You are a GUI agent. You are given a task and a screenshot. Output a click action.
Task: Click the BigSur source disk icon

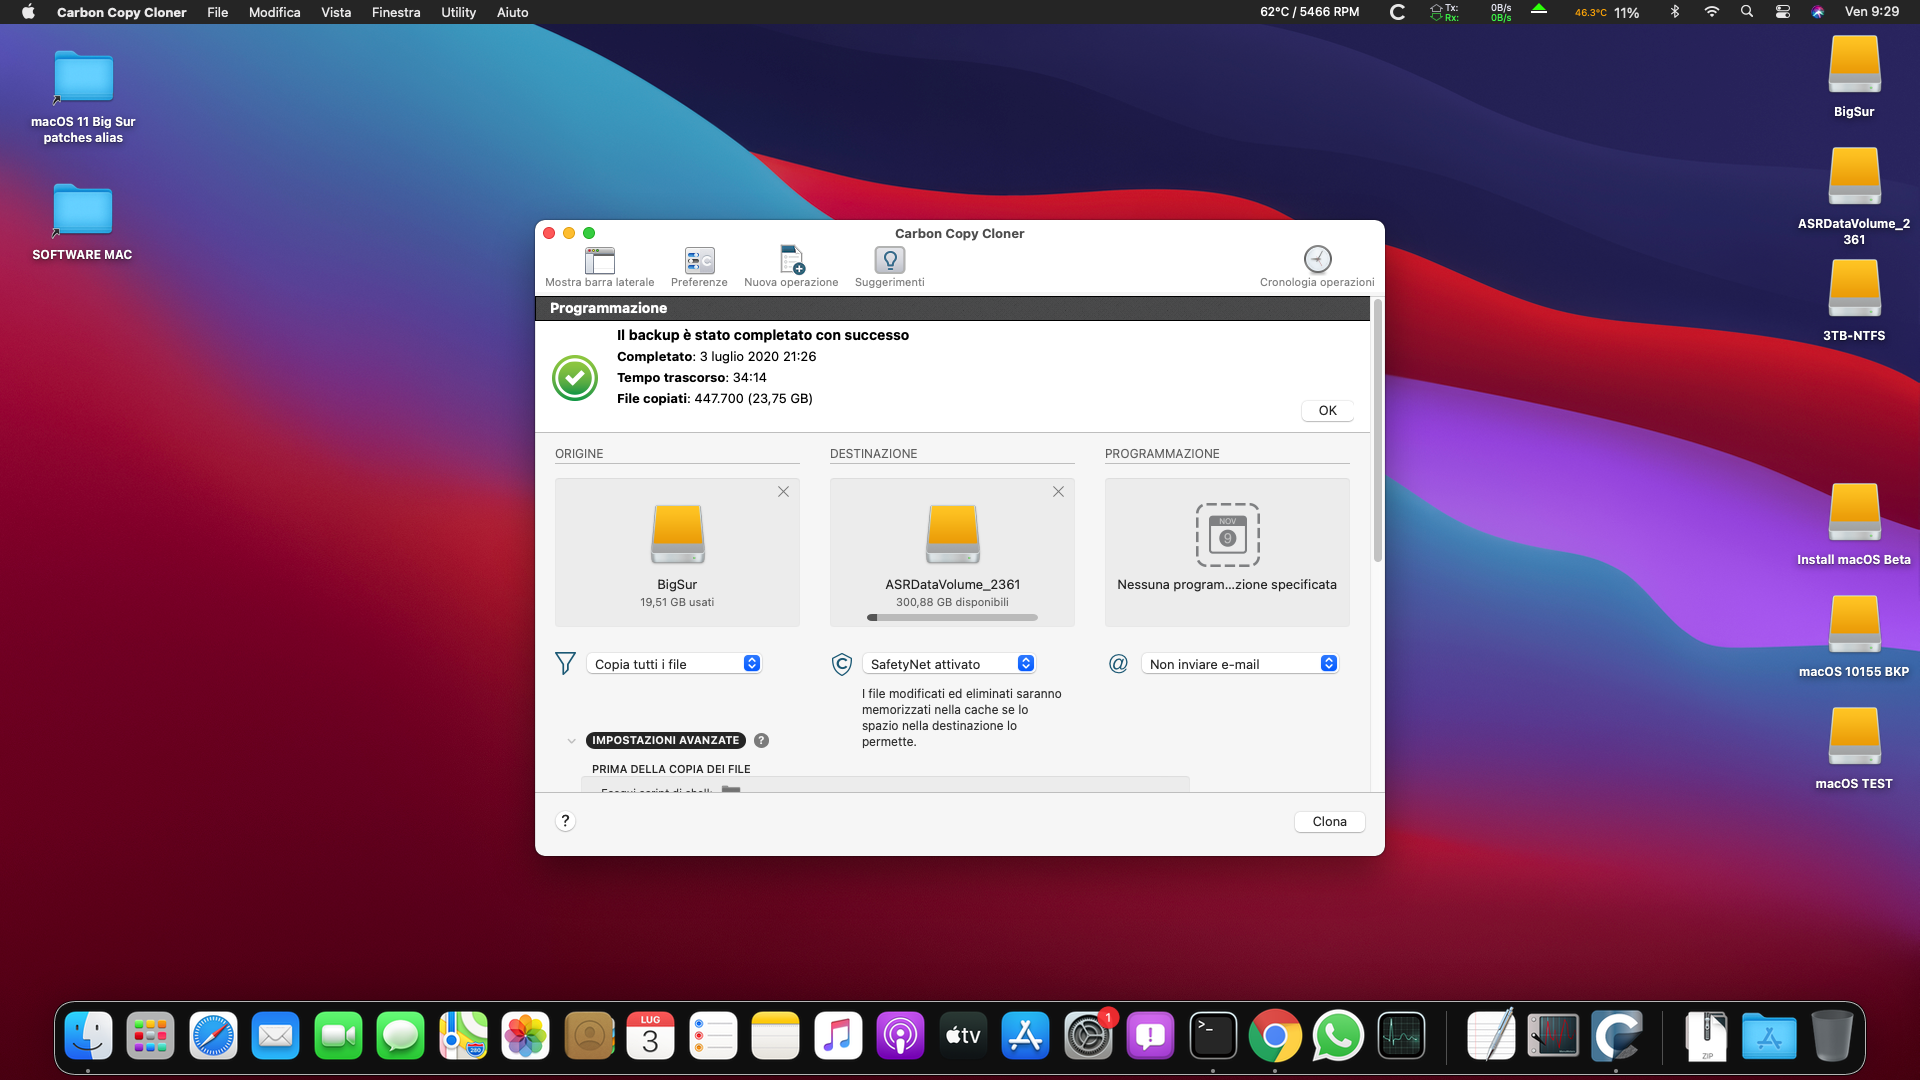tap(677, 534)
